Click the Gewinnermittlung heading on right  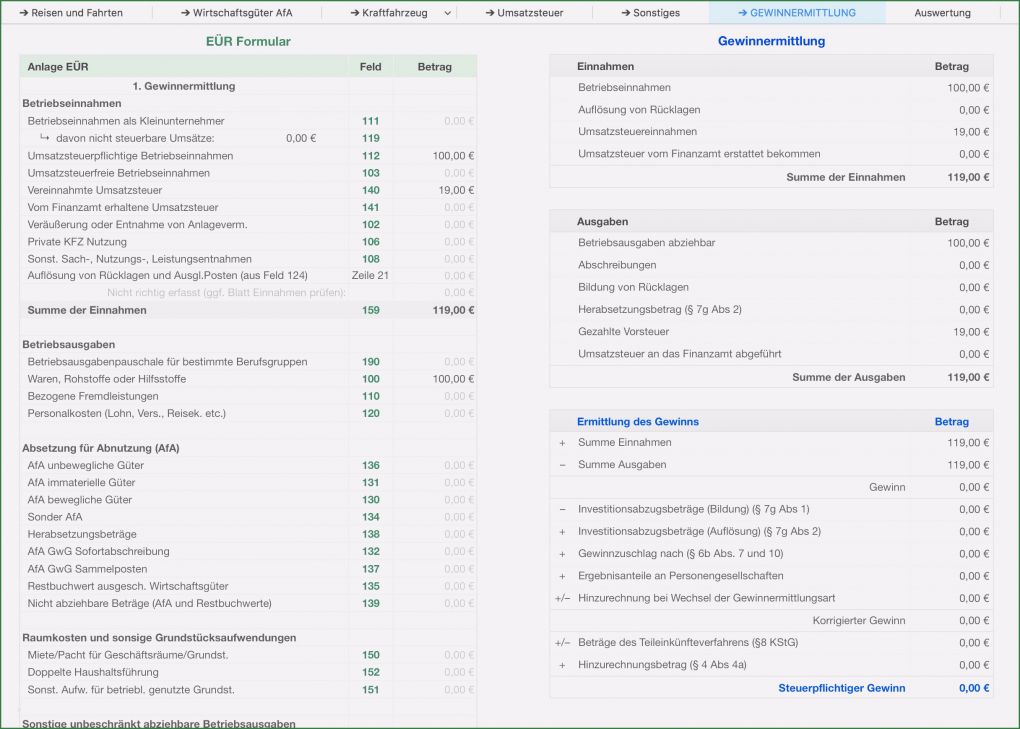pyautogui.click(x=771, y=41)
